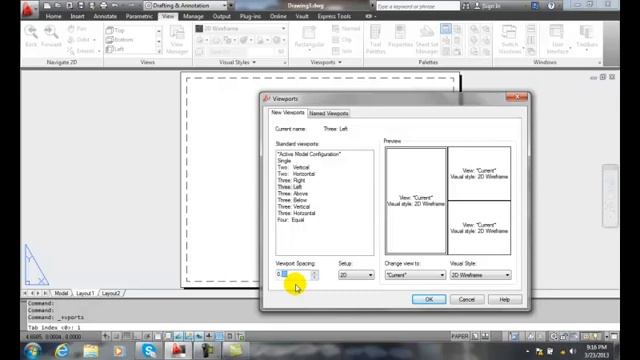Toggle the PAPER space button in status bar

pyautogui.click(x=460, y=336)
